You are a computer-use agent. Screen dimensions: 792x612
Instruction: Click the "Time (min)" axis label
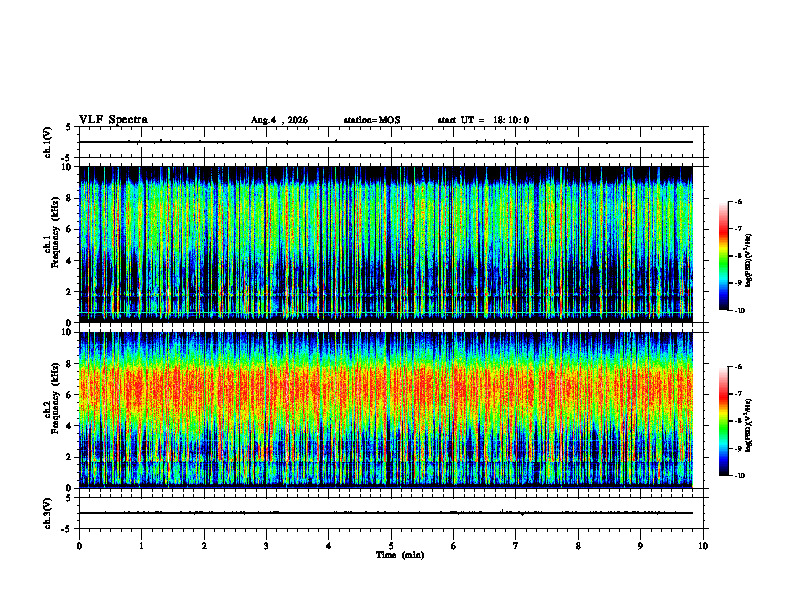point(400,555)
